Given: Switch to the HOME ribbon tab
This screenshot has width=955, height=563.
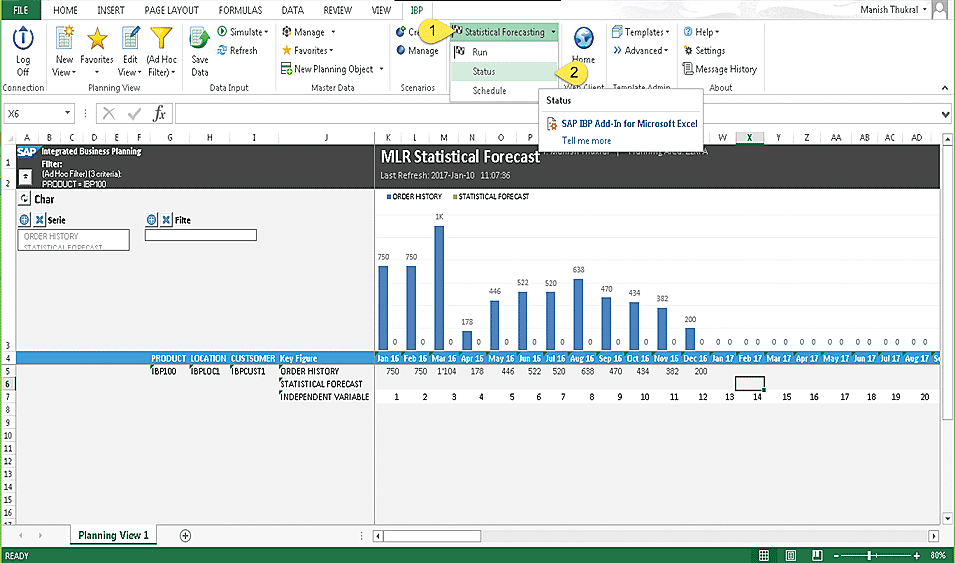Looking at the screenshot, I should click(x=65, y=10).
